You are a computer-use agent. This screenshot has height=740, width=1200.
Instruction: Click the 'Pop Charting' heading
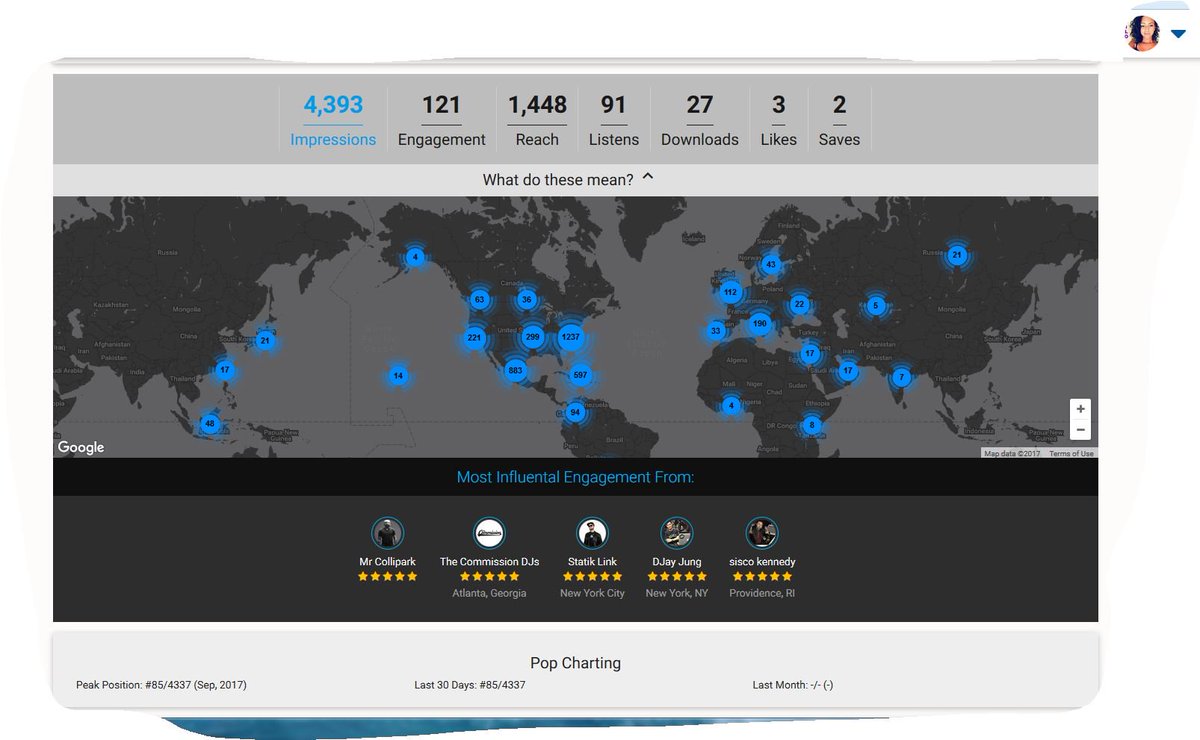coord(575,663)
